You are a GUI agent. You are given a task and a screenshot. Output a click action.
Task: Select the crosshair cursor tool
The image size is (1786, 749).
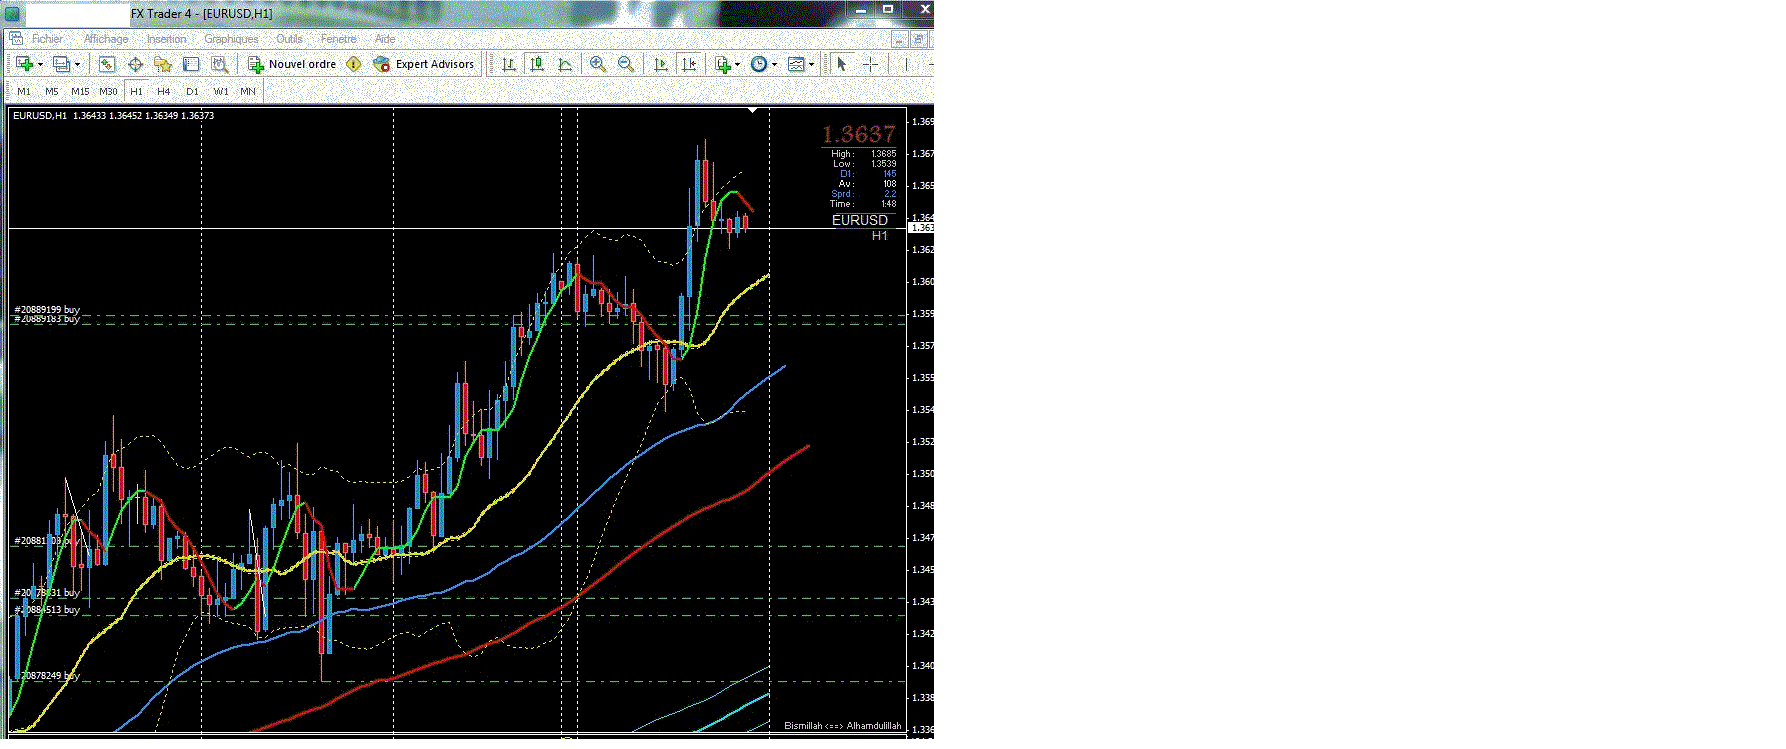pos(871,64)
